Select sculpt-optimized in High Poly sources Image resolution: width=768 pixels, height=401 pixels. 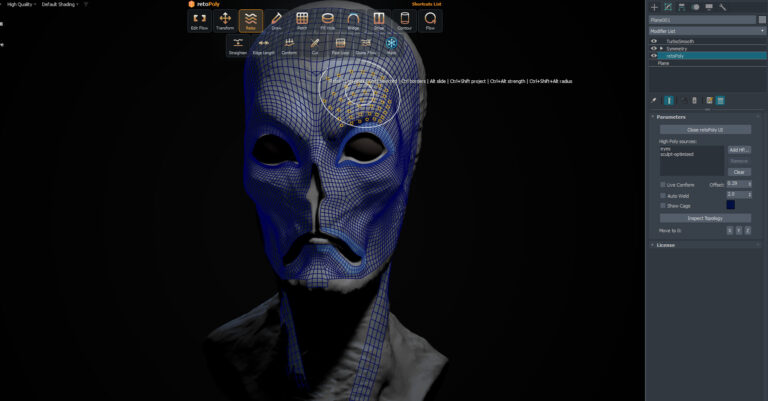tap(677, 154)
